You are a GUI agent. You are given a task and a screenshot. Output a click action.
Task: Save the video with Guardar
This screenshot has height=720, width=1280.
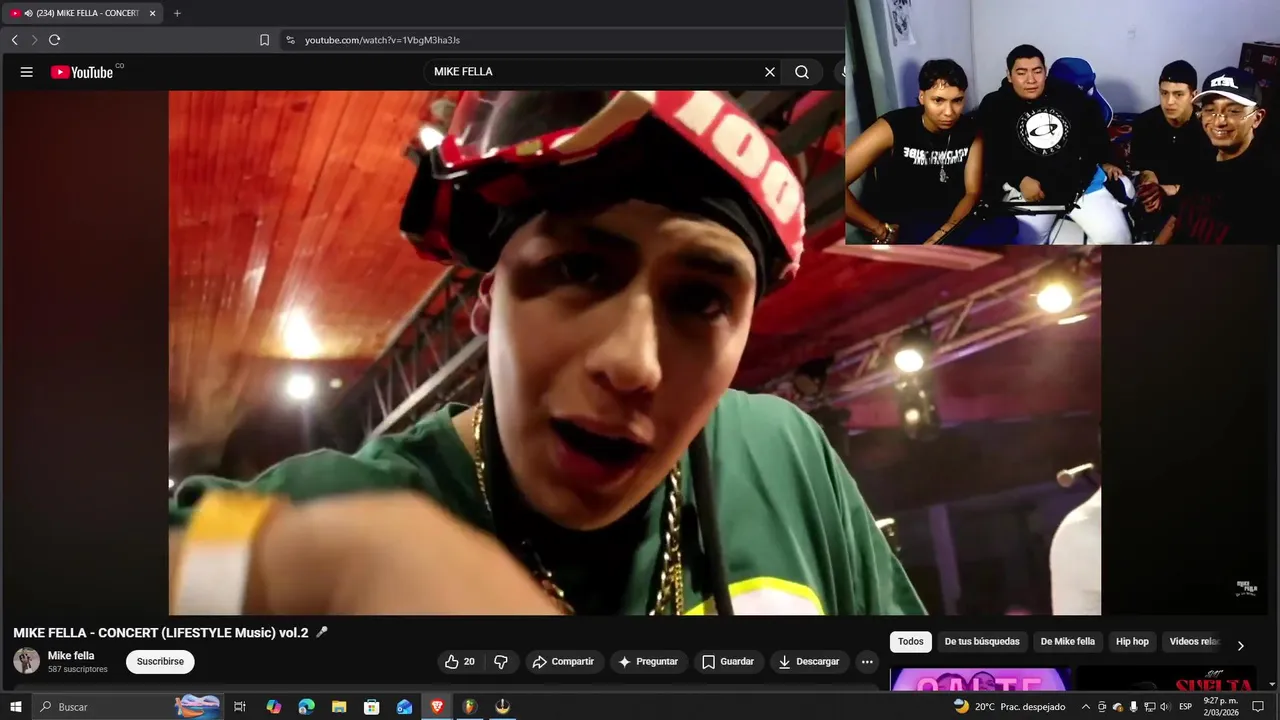pyautogui.click(x=728, y=661)
